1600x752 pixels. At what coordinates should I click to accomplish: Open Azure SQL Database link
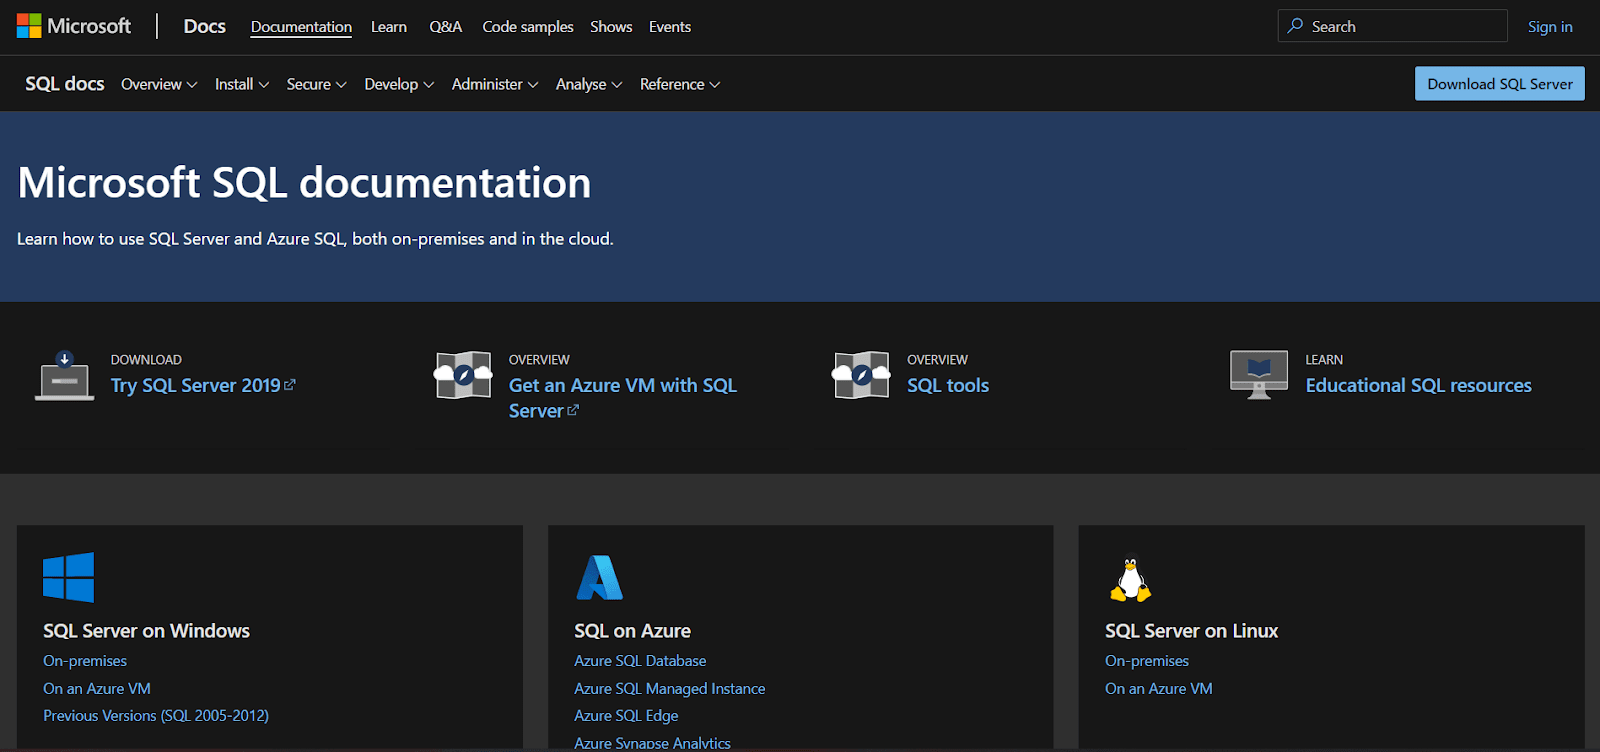[640, 661]
